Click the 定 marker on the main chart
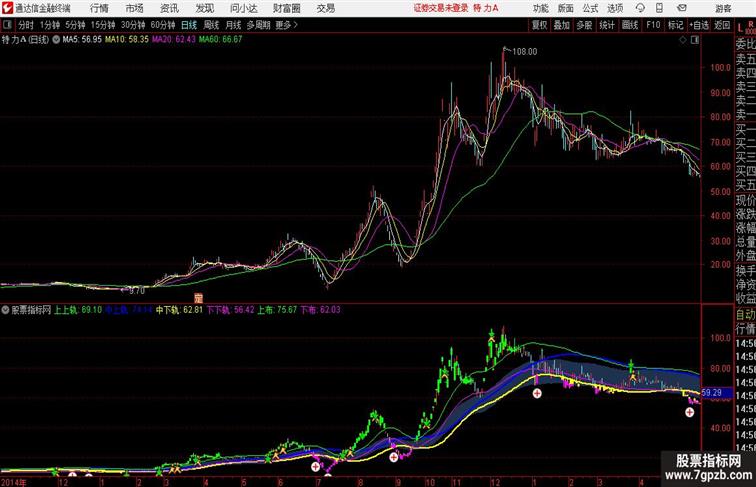 pyautogui.click(x=198, y=298)
